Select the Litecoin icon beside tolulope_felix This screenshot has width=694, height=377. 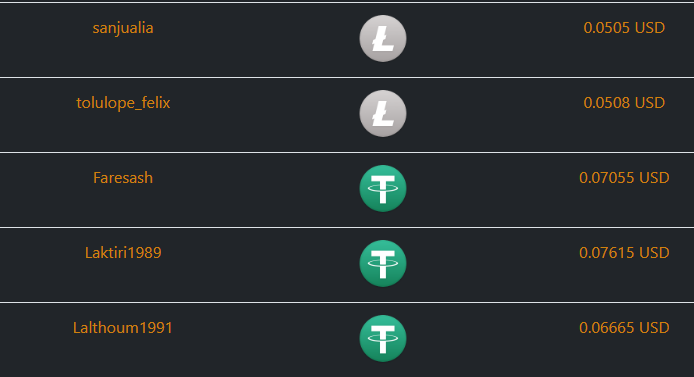(x=383, y=113)
